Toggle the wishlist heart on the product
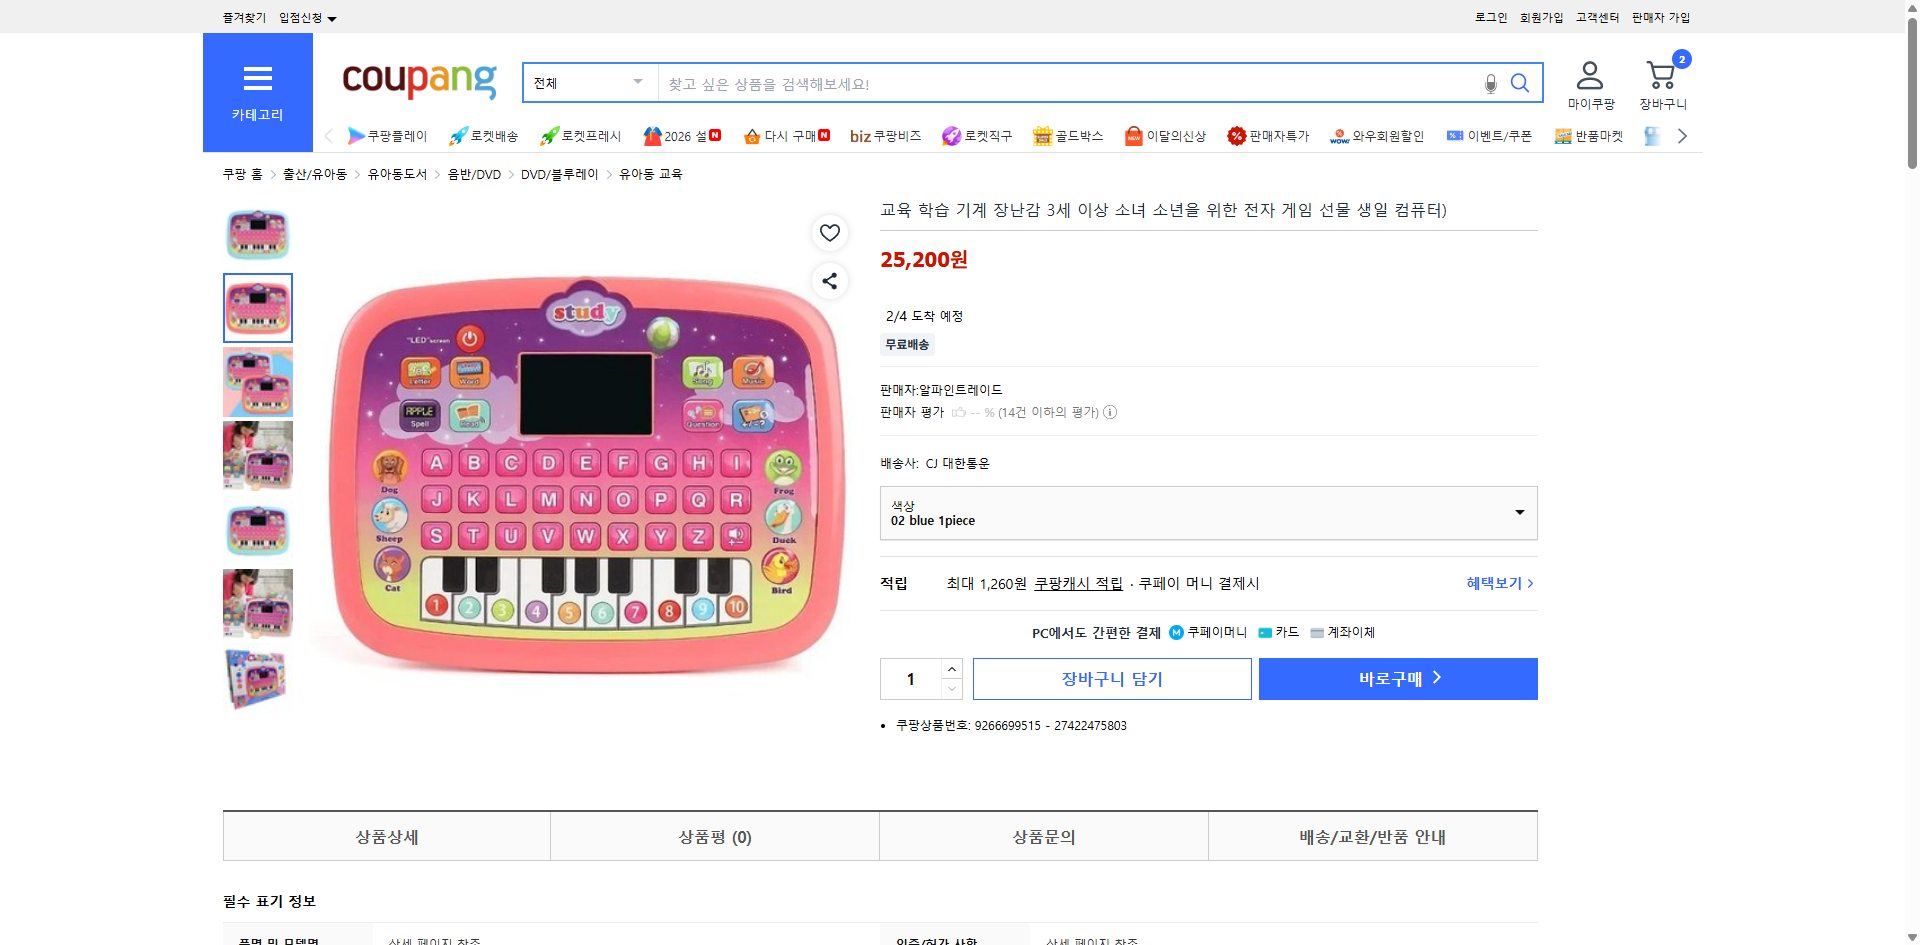Viewport: 1920px width, 945px height. (x=829, y=232)
